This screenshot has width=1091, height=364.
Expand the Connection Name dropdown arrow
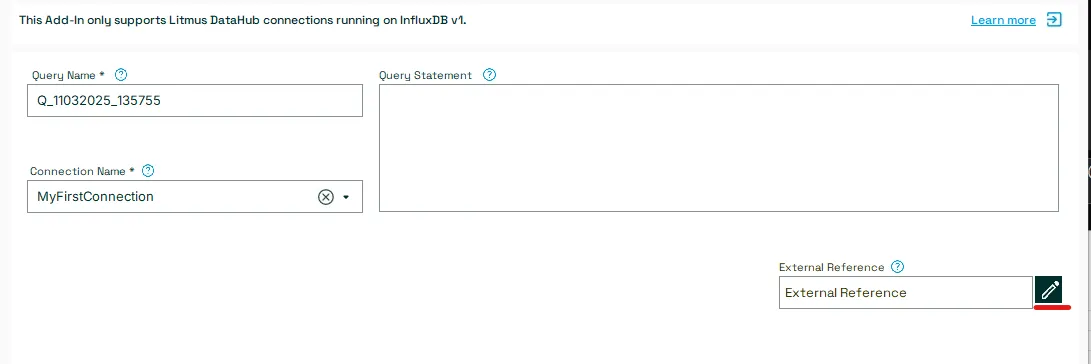coord(347,197)
